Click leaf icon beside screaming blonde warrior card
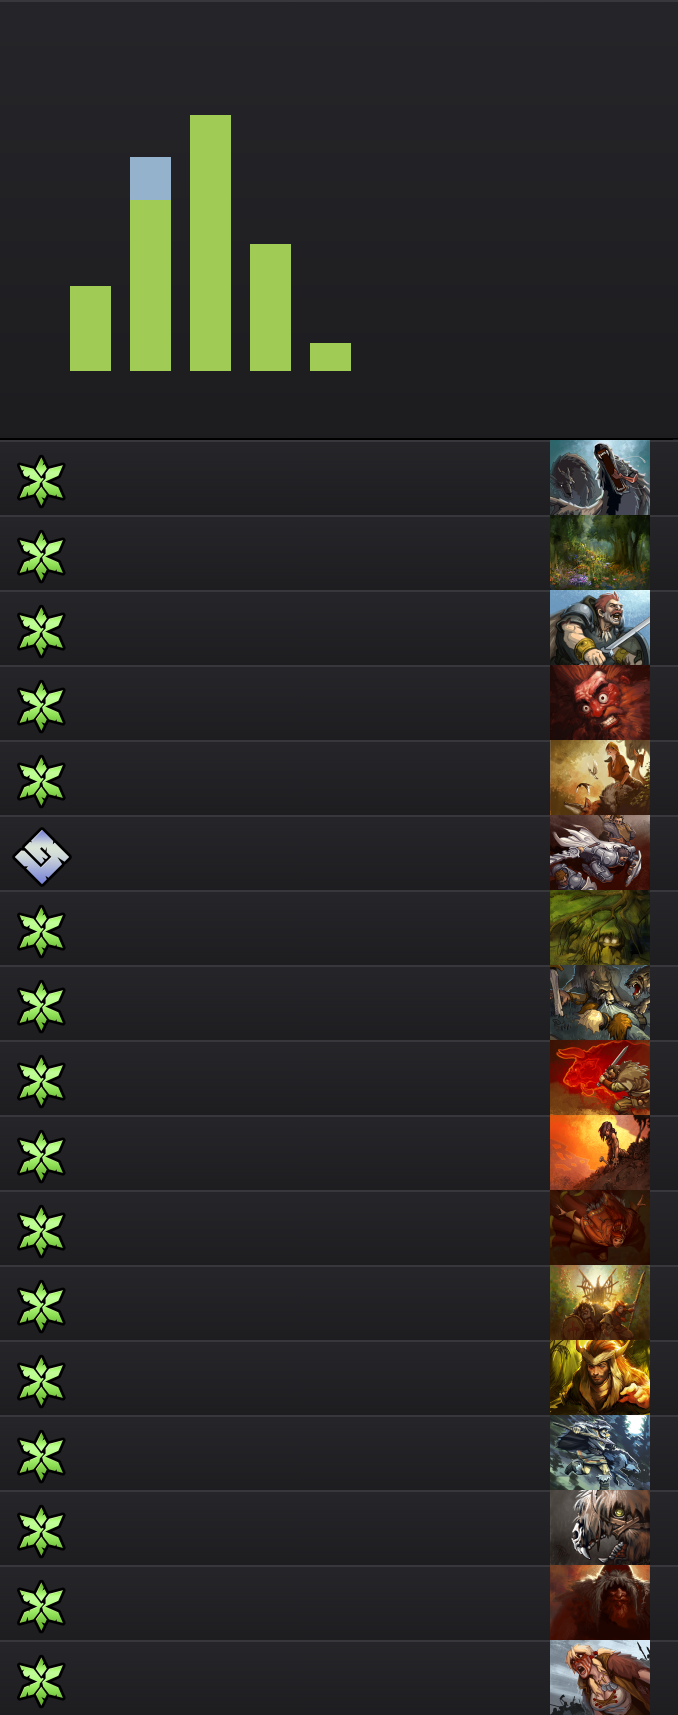The width and height of the screenshot is (678, 1715). [41, 1681]
